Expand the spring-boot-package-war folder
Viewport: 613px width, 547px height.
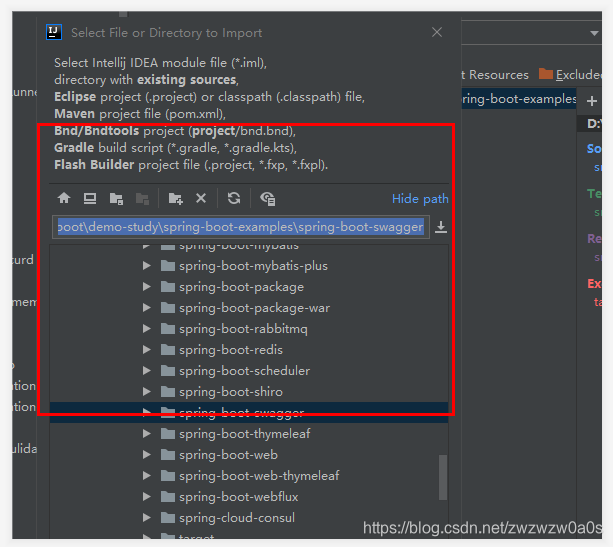tap(147, 308)
